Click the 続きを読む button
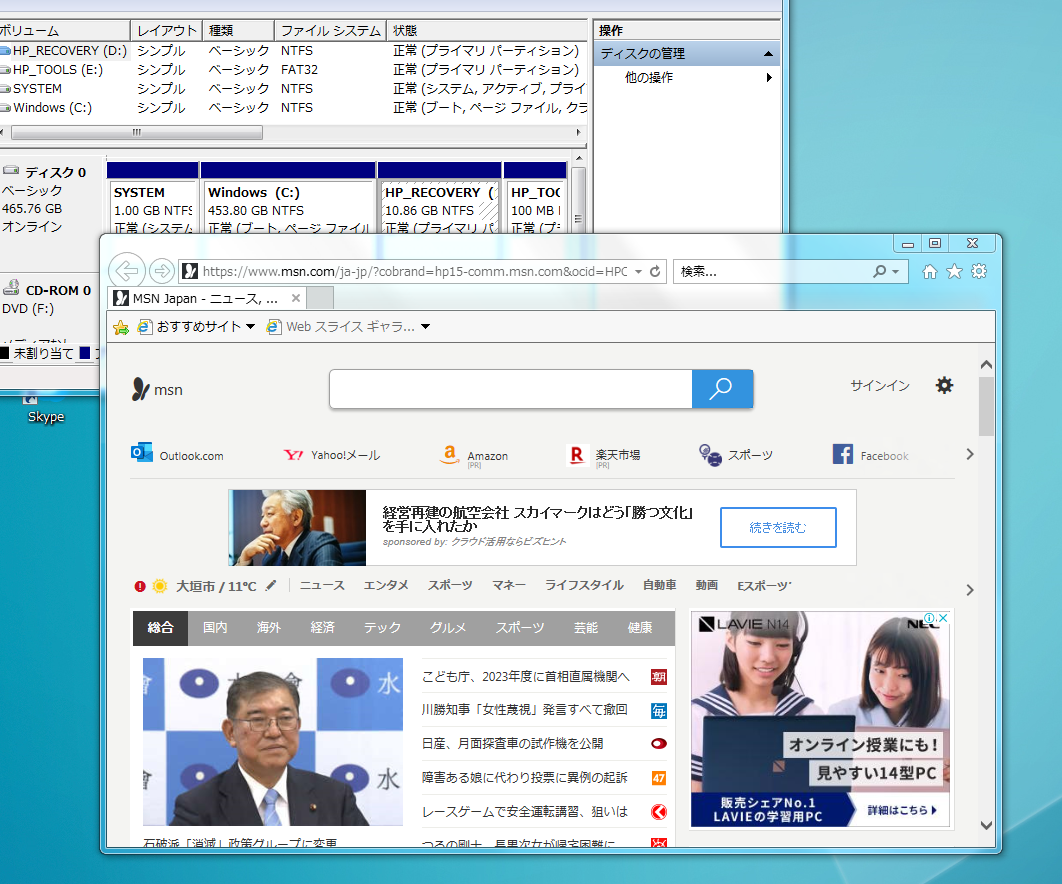Image resolution: width=1062 pixels, height=884 pixels. (778, 527)
